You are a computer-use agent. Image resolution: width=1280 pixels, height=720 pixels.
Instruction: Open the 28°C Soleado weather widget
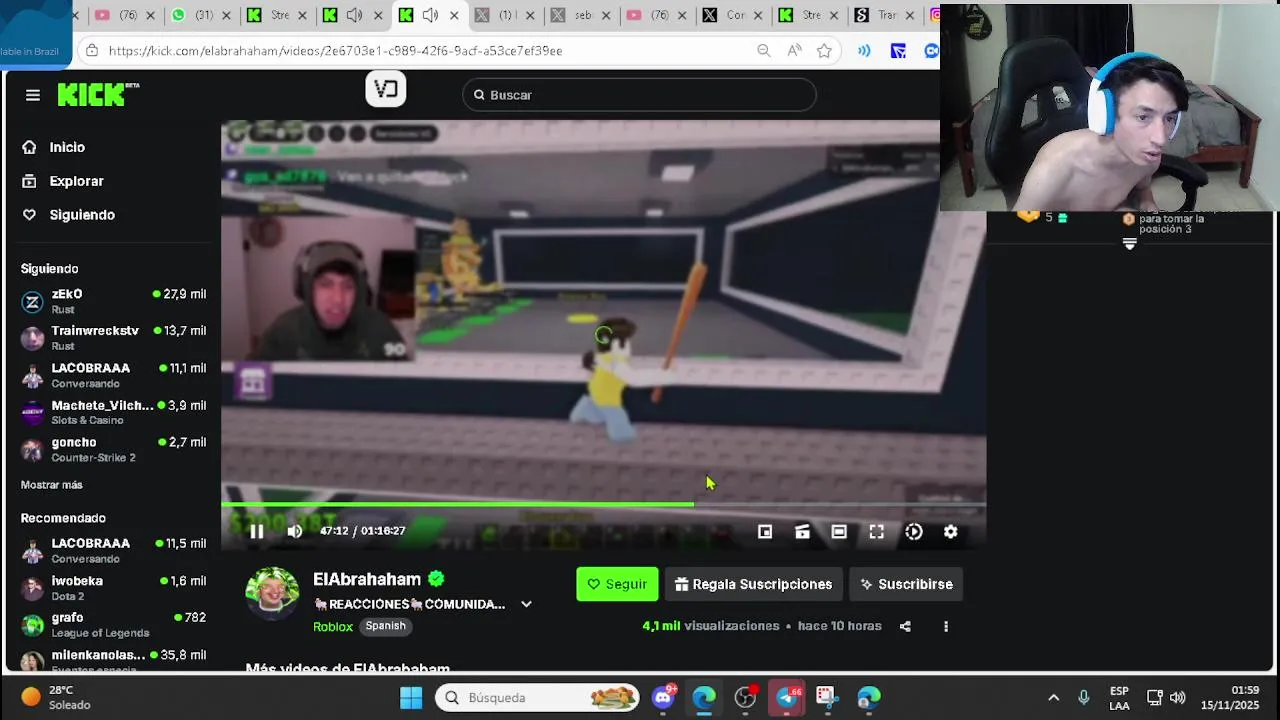[55, 698]
